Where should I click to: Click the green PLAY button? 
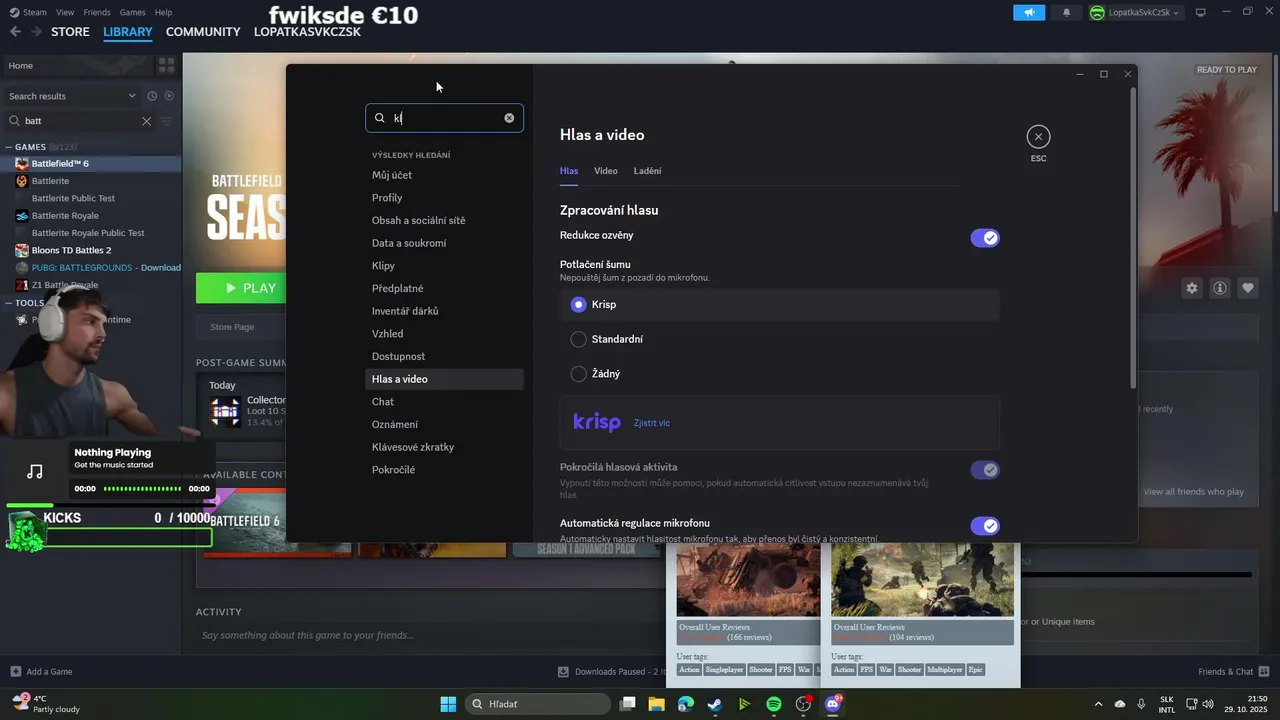pos(241,288)
